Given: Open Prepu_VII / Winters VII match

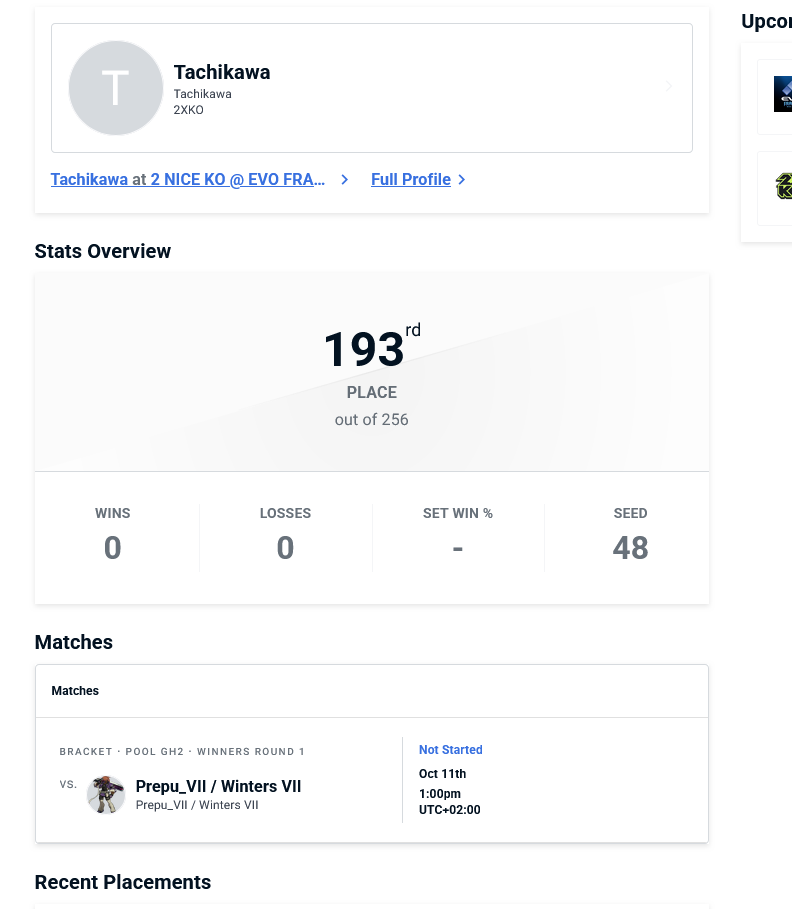Looking at the screenshot, I should [218, 786].
